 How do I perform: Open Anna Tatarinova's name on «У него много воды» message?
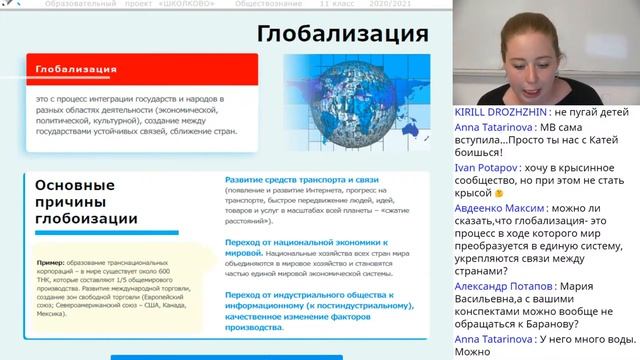click(493, 339)
